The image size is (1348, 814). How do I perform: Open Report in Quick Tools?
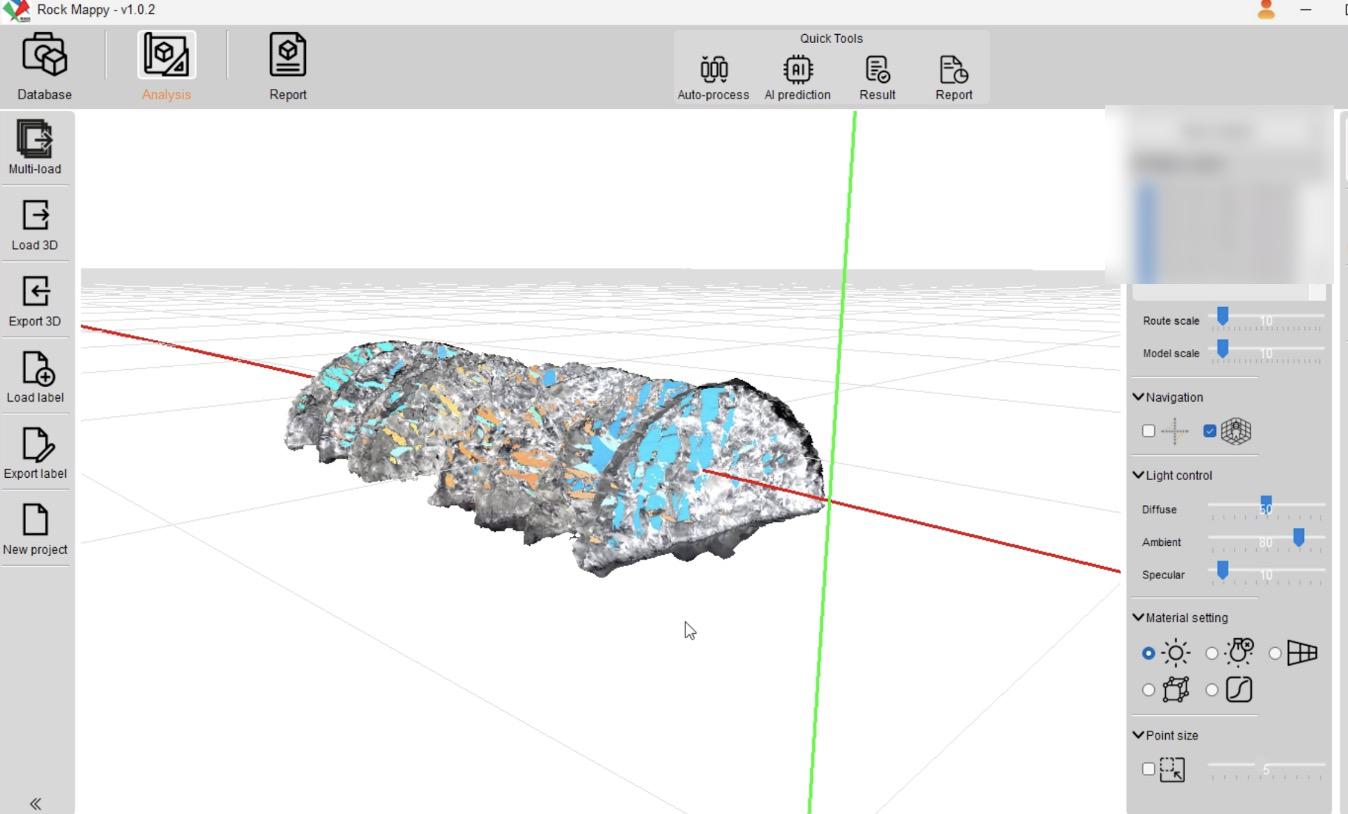tap(953, 77)
